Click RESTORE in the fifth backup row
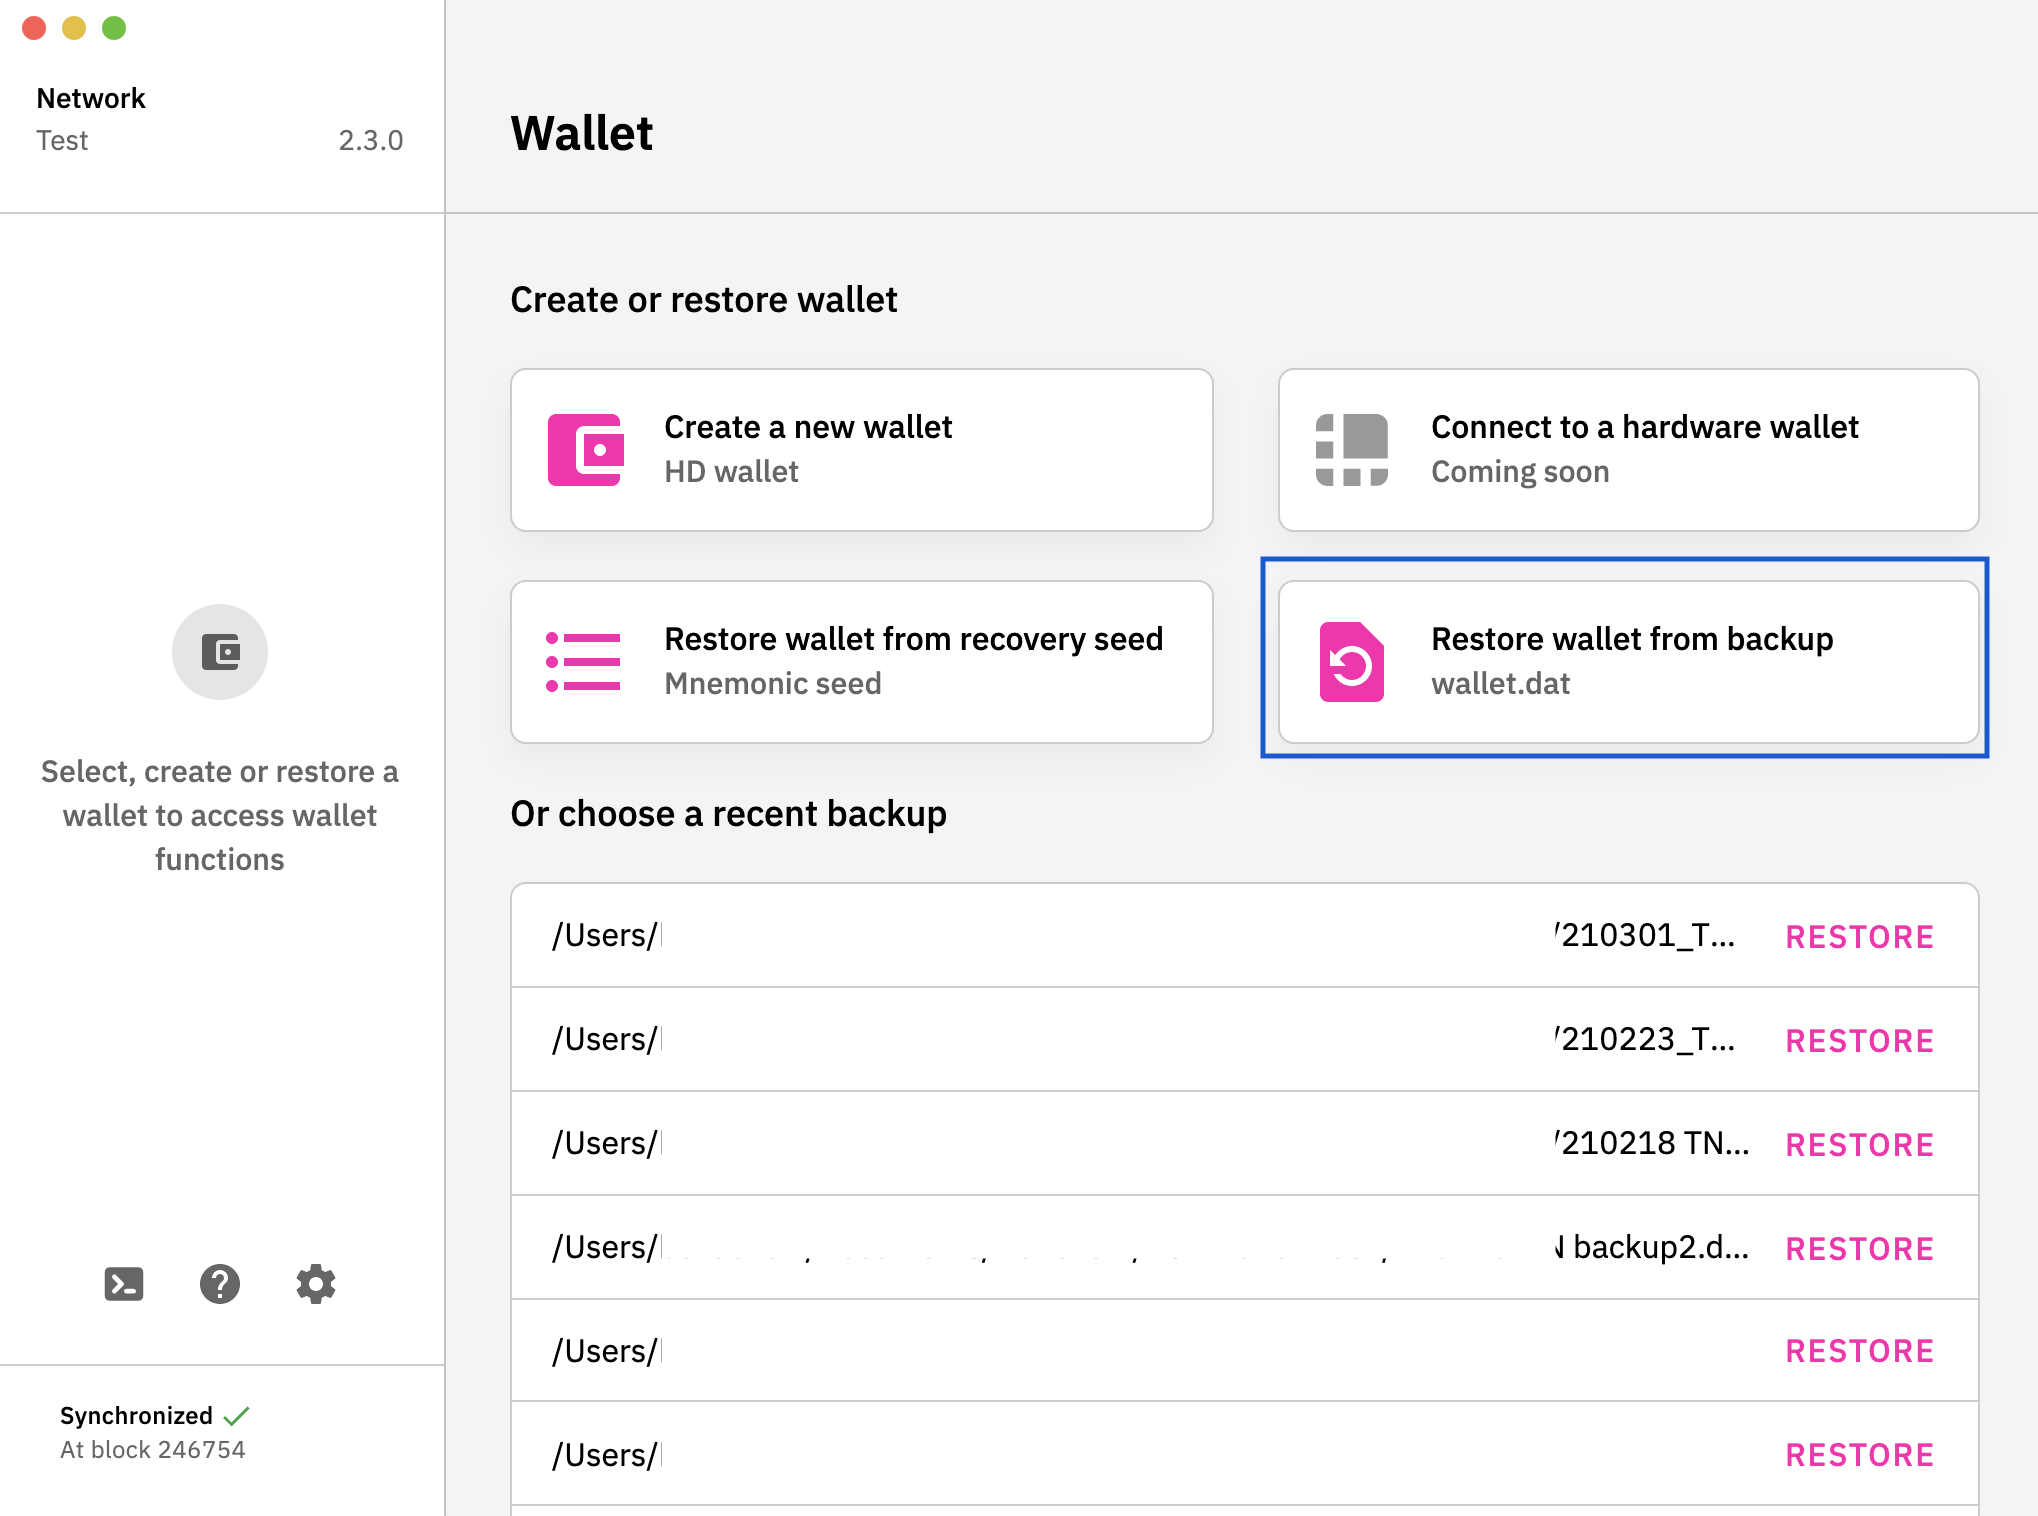The height and width of the screenshot is (1516, 2038). (1860, 1351)
